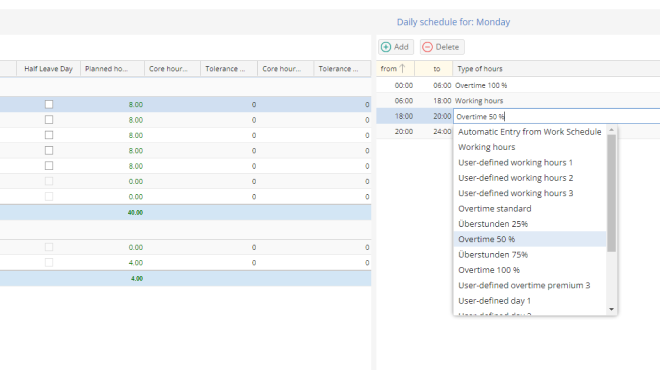Image resolution: width=660 pixels, height=370 pixels.
Task: Click the dropdown list scroll up arrow
Action: (x=612, y=130)
